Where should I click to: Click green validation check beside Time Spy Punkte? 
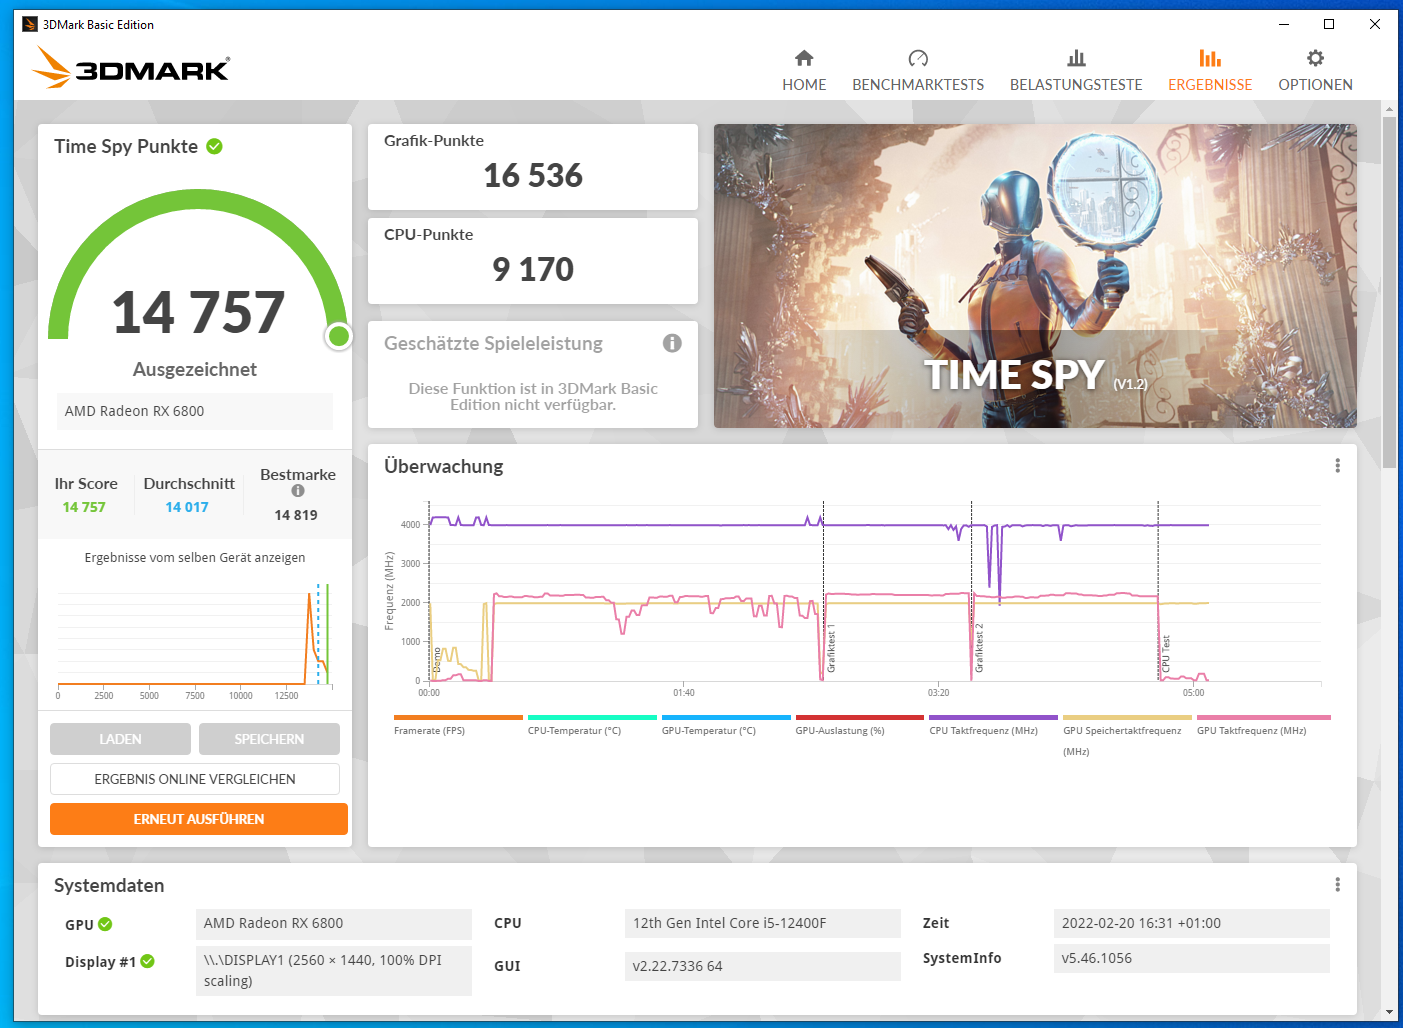[214, 146]
